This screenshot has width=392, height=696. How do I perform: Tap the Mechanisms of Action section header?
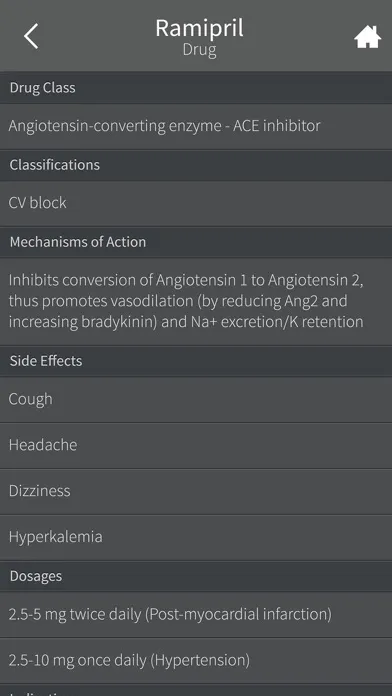tap(196, 242)
